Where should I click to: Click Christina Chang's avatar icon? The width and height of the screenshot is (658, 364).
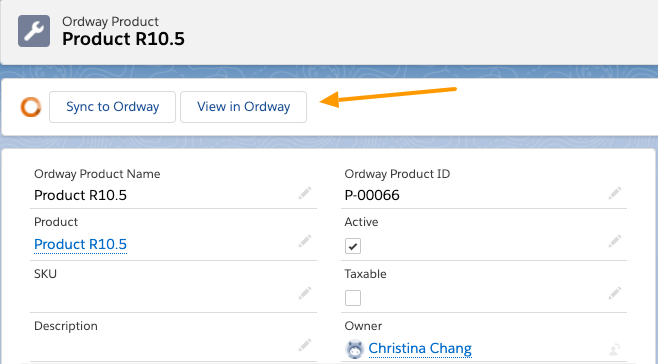[x=355, y=349]
